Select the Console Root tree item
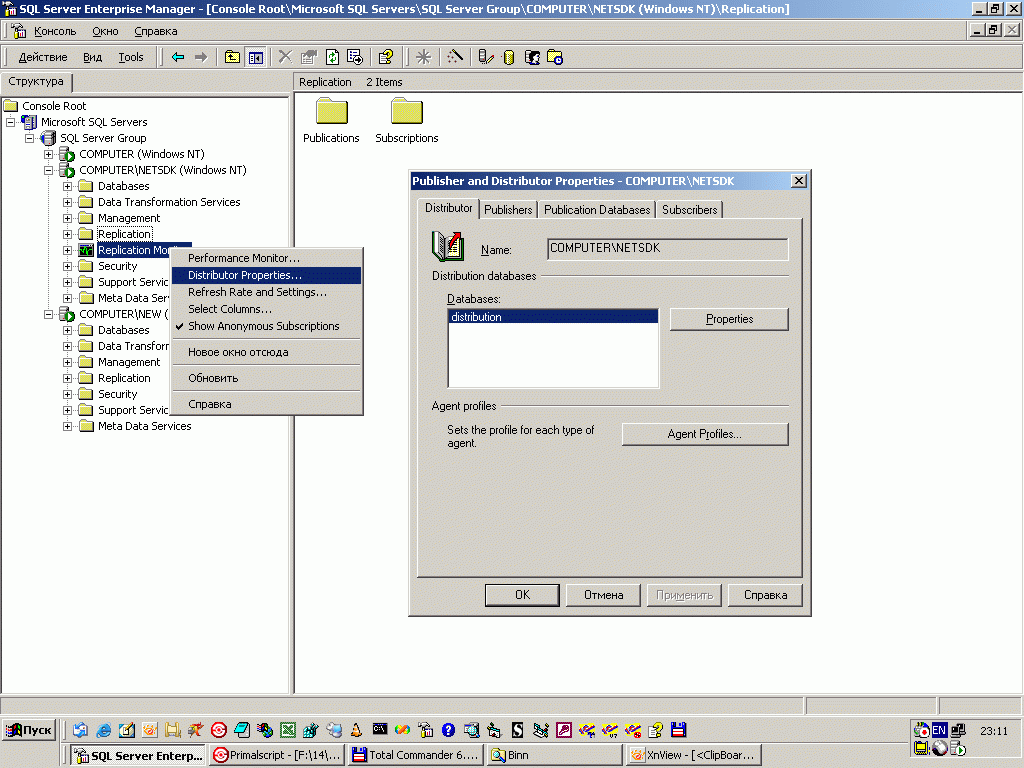 (x=54, y=106)
